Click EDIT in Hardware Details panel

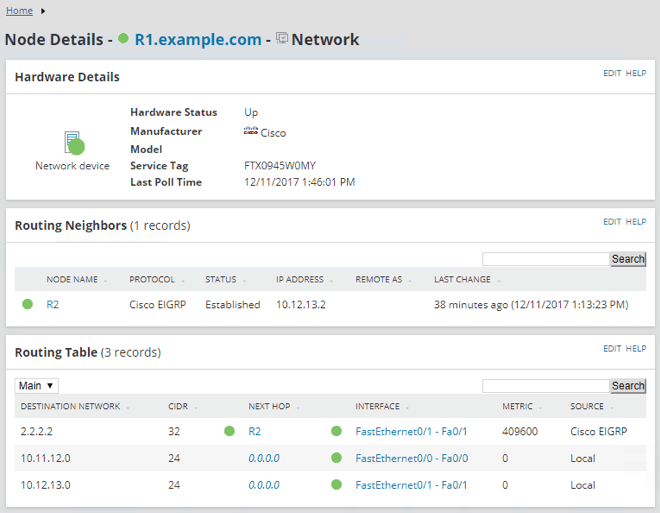(612, 73)
